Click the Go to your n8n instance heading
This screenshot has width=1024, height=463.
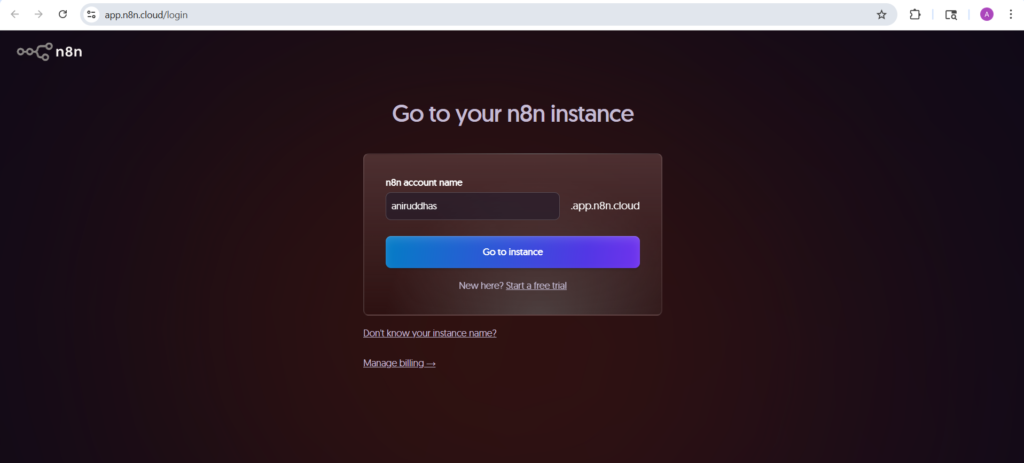[513, 114]
